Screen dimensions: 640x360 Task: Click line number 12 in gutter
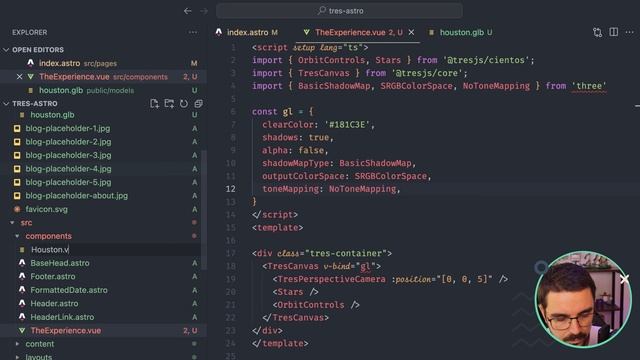pyautogui.click(x=230, y=189)
